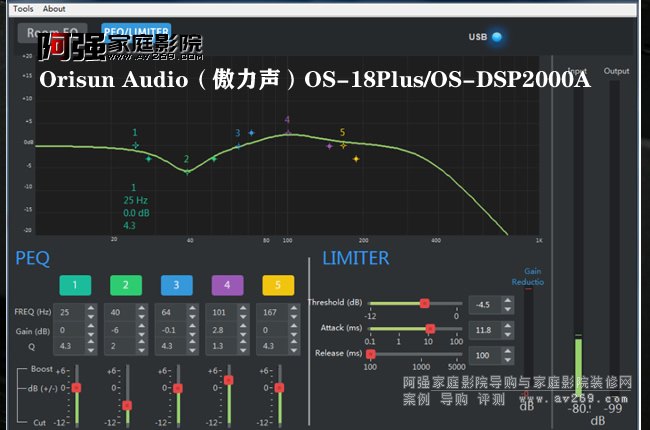650x430 pixels.
Task: Select EQ point 1 marker on graph
Action: pyautogui.click(x=137, y=145)
